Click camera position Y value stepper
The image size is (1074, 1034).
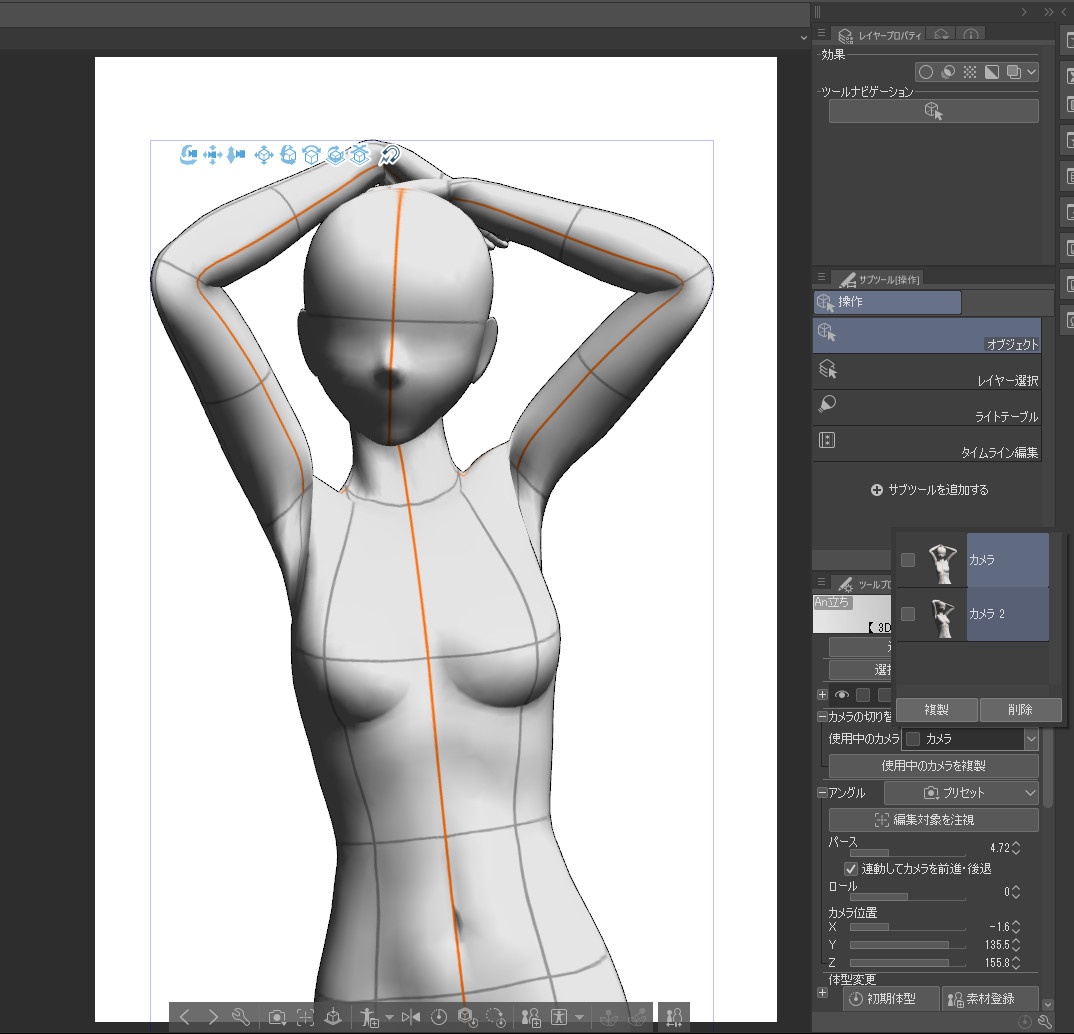tap(1016, 945)
